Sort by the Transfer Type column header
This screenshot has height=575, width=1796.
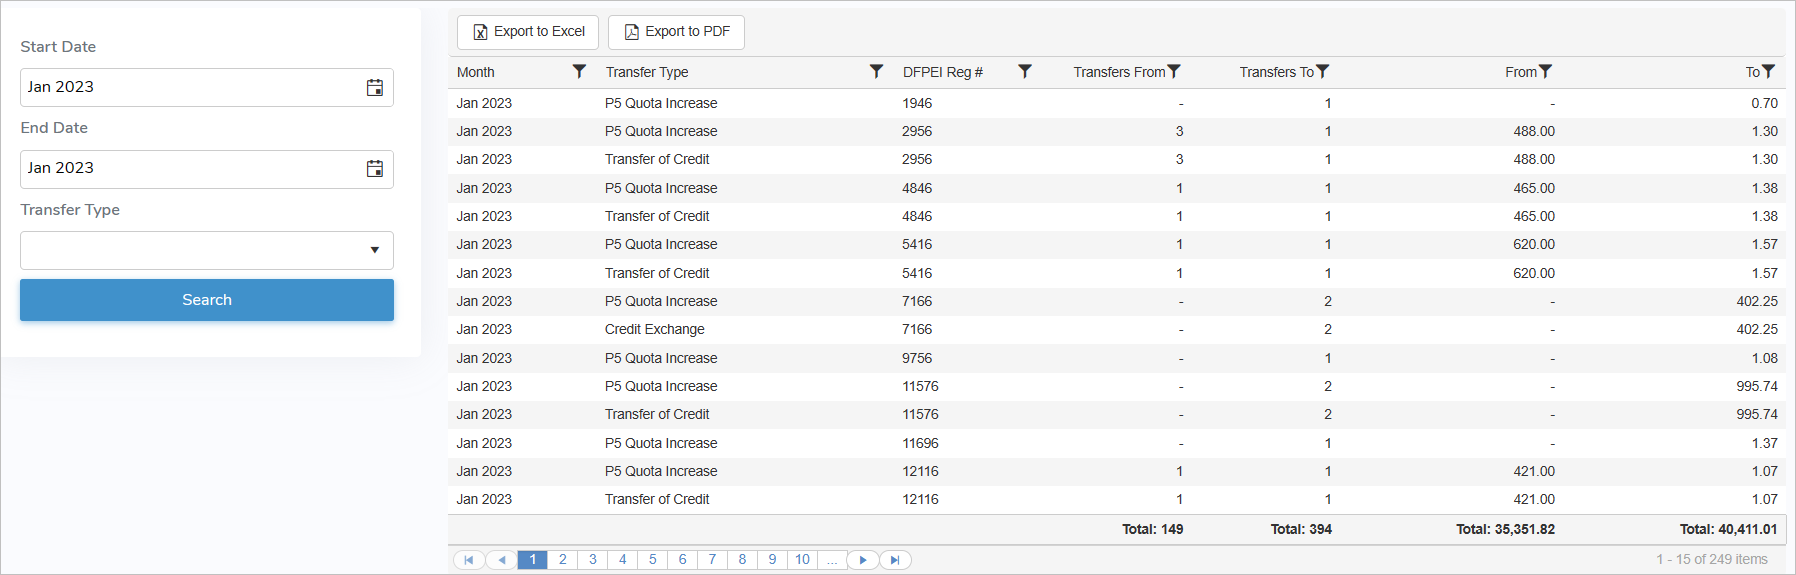click(x=647, y=72)
